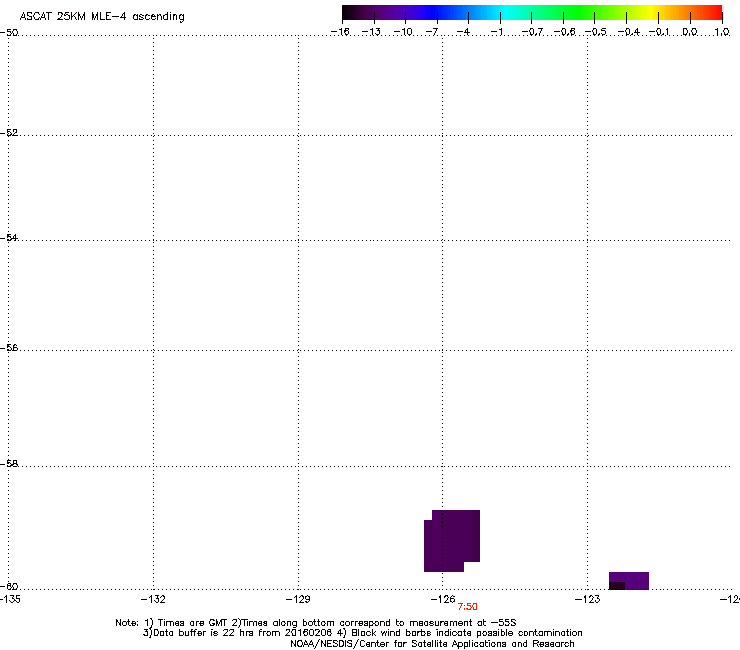
Task: Click the color bar label '0.0'
Action: [x=690, y=32]
